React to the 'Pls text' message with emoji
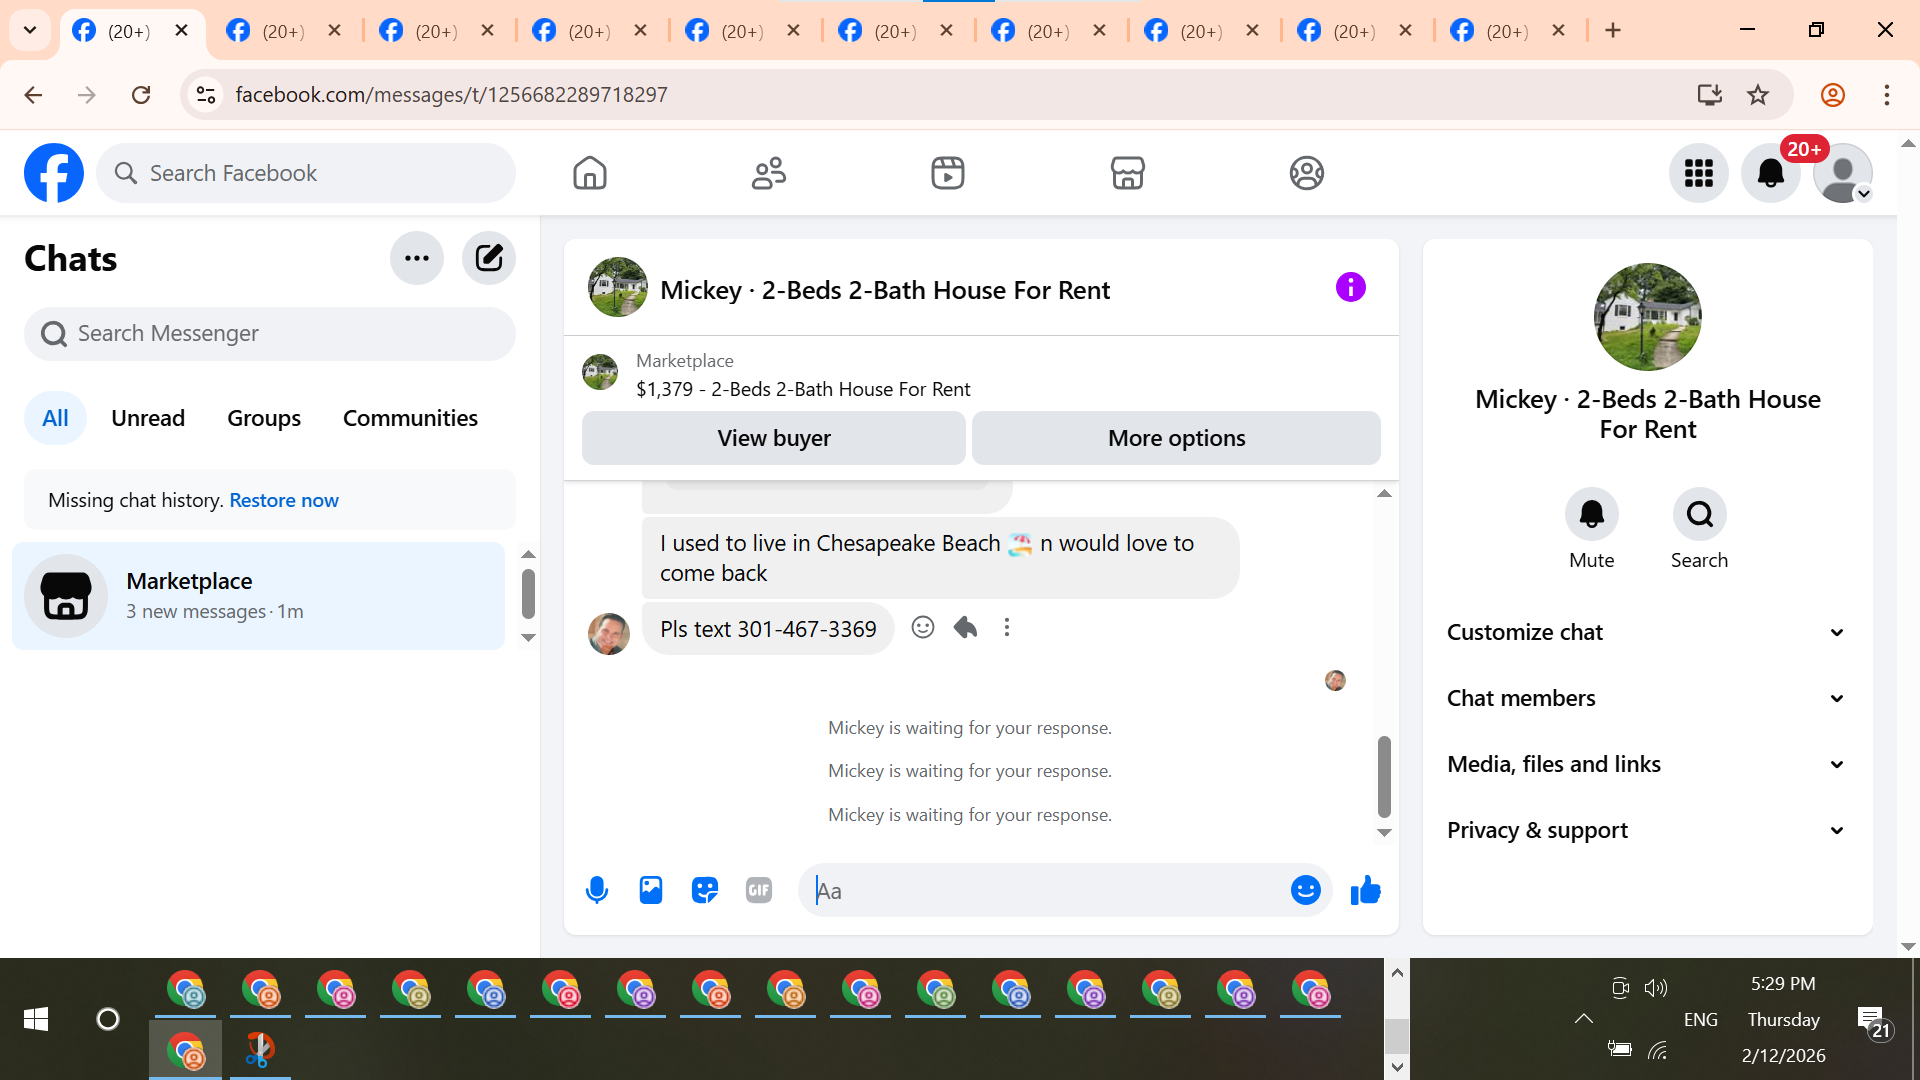Screen dimensions: 1920x1080 point(923,627)
